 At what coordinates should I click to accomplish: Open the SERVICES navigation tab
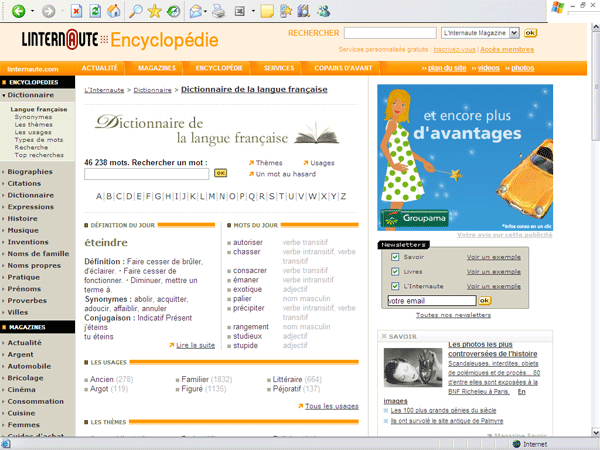pos(279,68)
